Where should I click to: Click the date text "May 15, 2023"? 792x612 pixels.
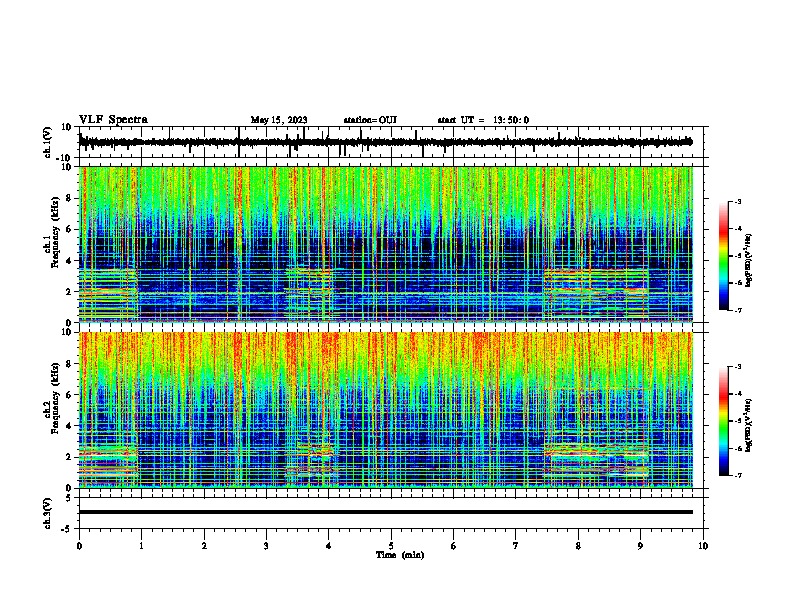pos(279,120)
